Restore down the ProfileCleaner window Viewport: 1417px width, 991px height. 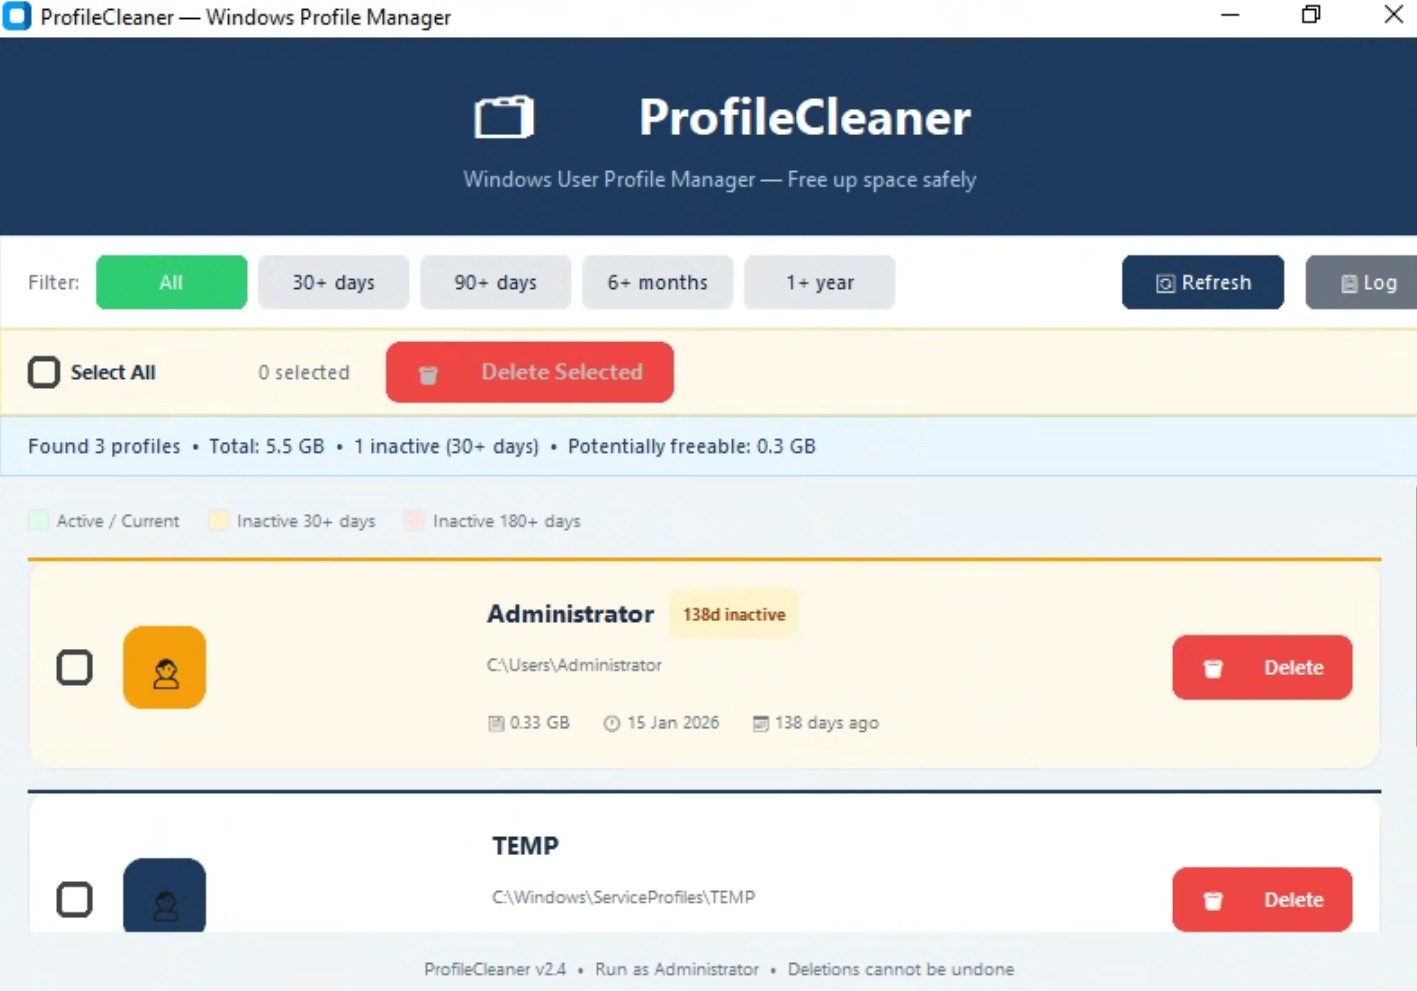1311,15
